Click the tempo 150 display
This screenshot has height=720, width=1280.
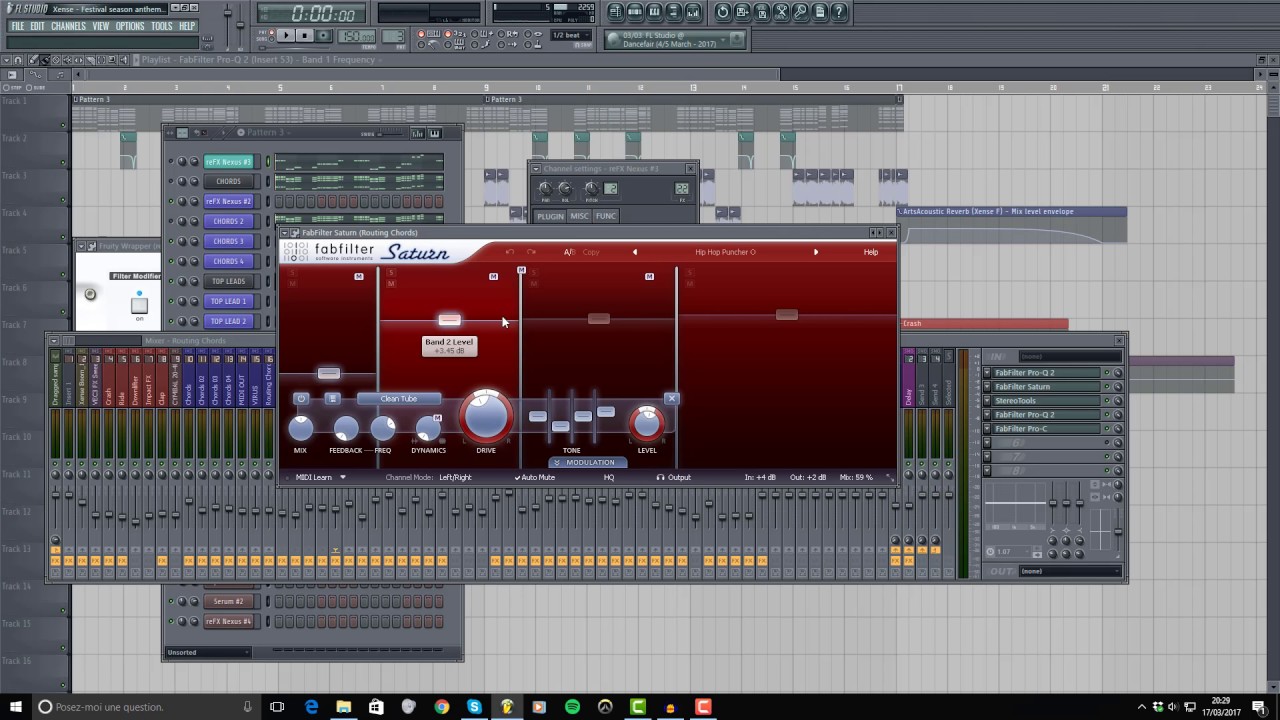(x=357, y=36)
